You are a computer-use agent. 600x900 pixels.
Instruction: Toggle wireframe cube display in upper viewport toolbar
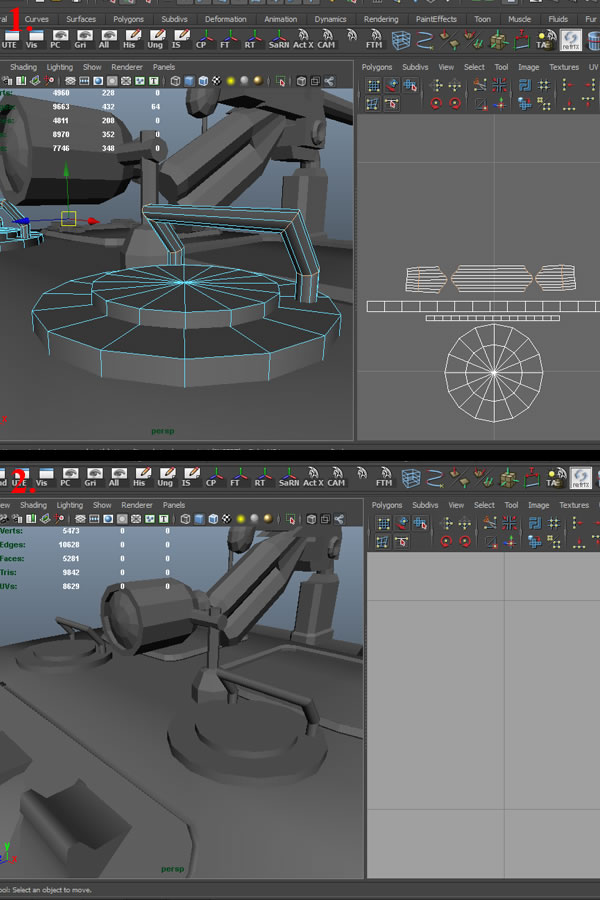point(176,81)
